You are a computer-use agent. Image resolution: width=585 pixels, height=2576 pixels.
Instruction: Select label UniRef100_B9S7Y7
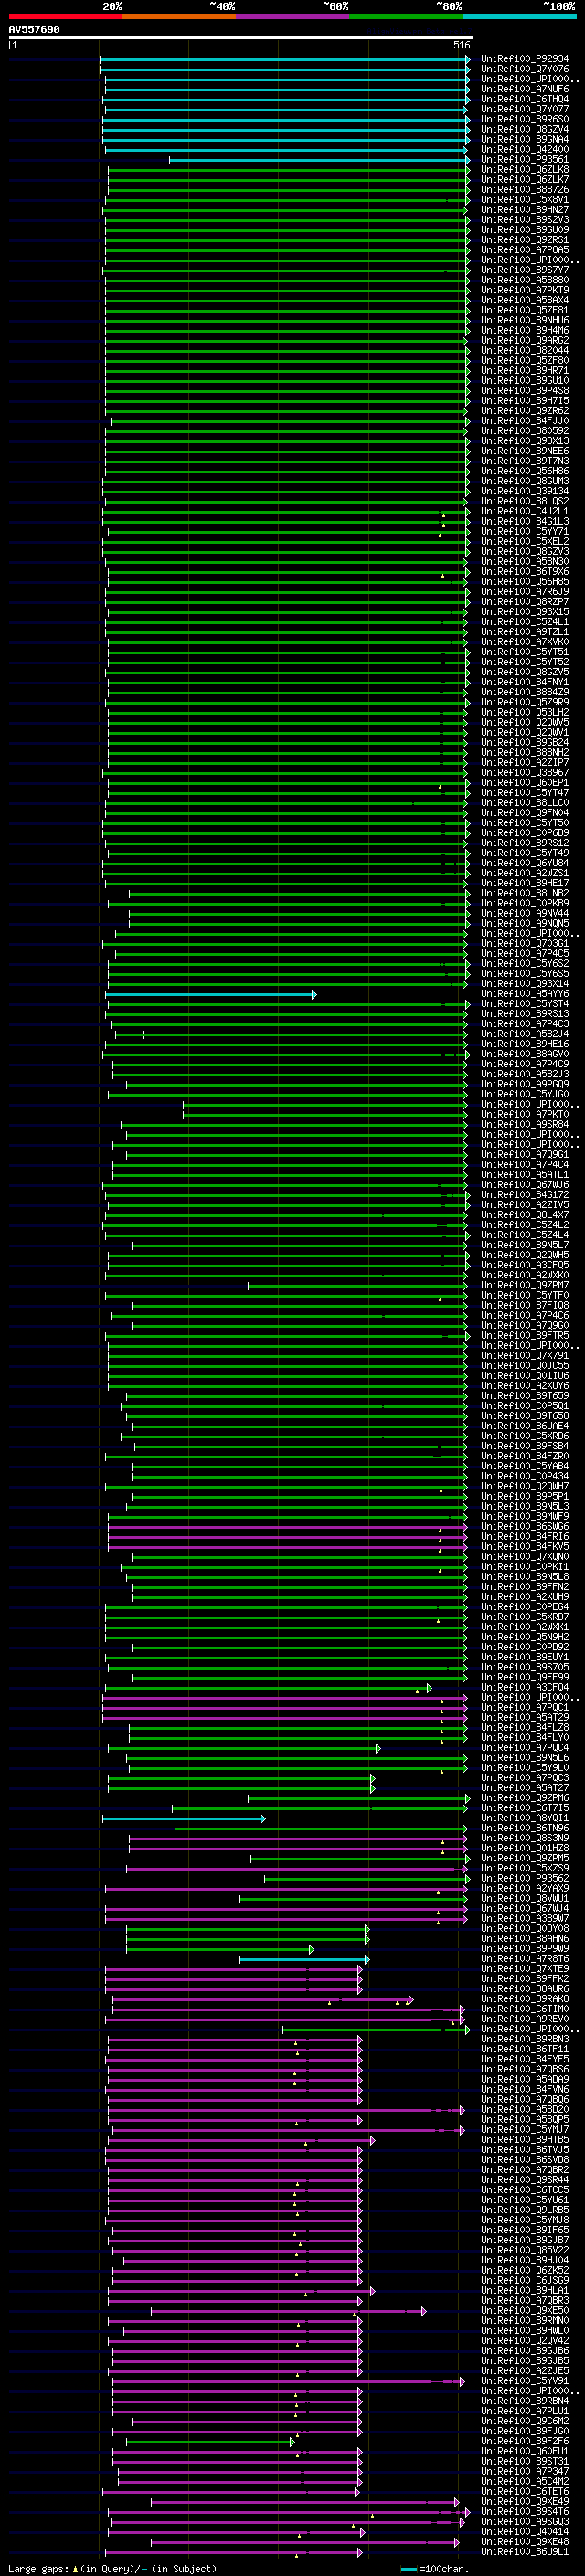tap(525, 270)
